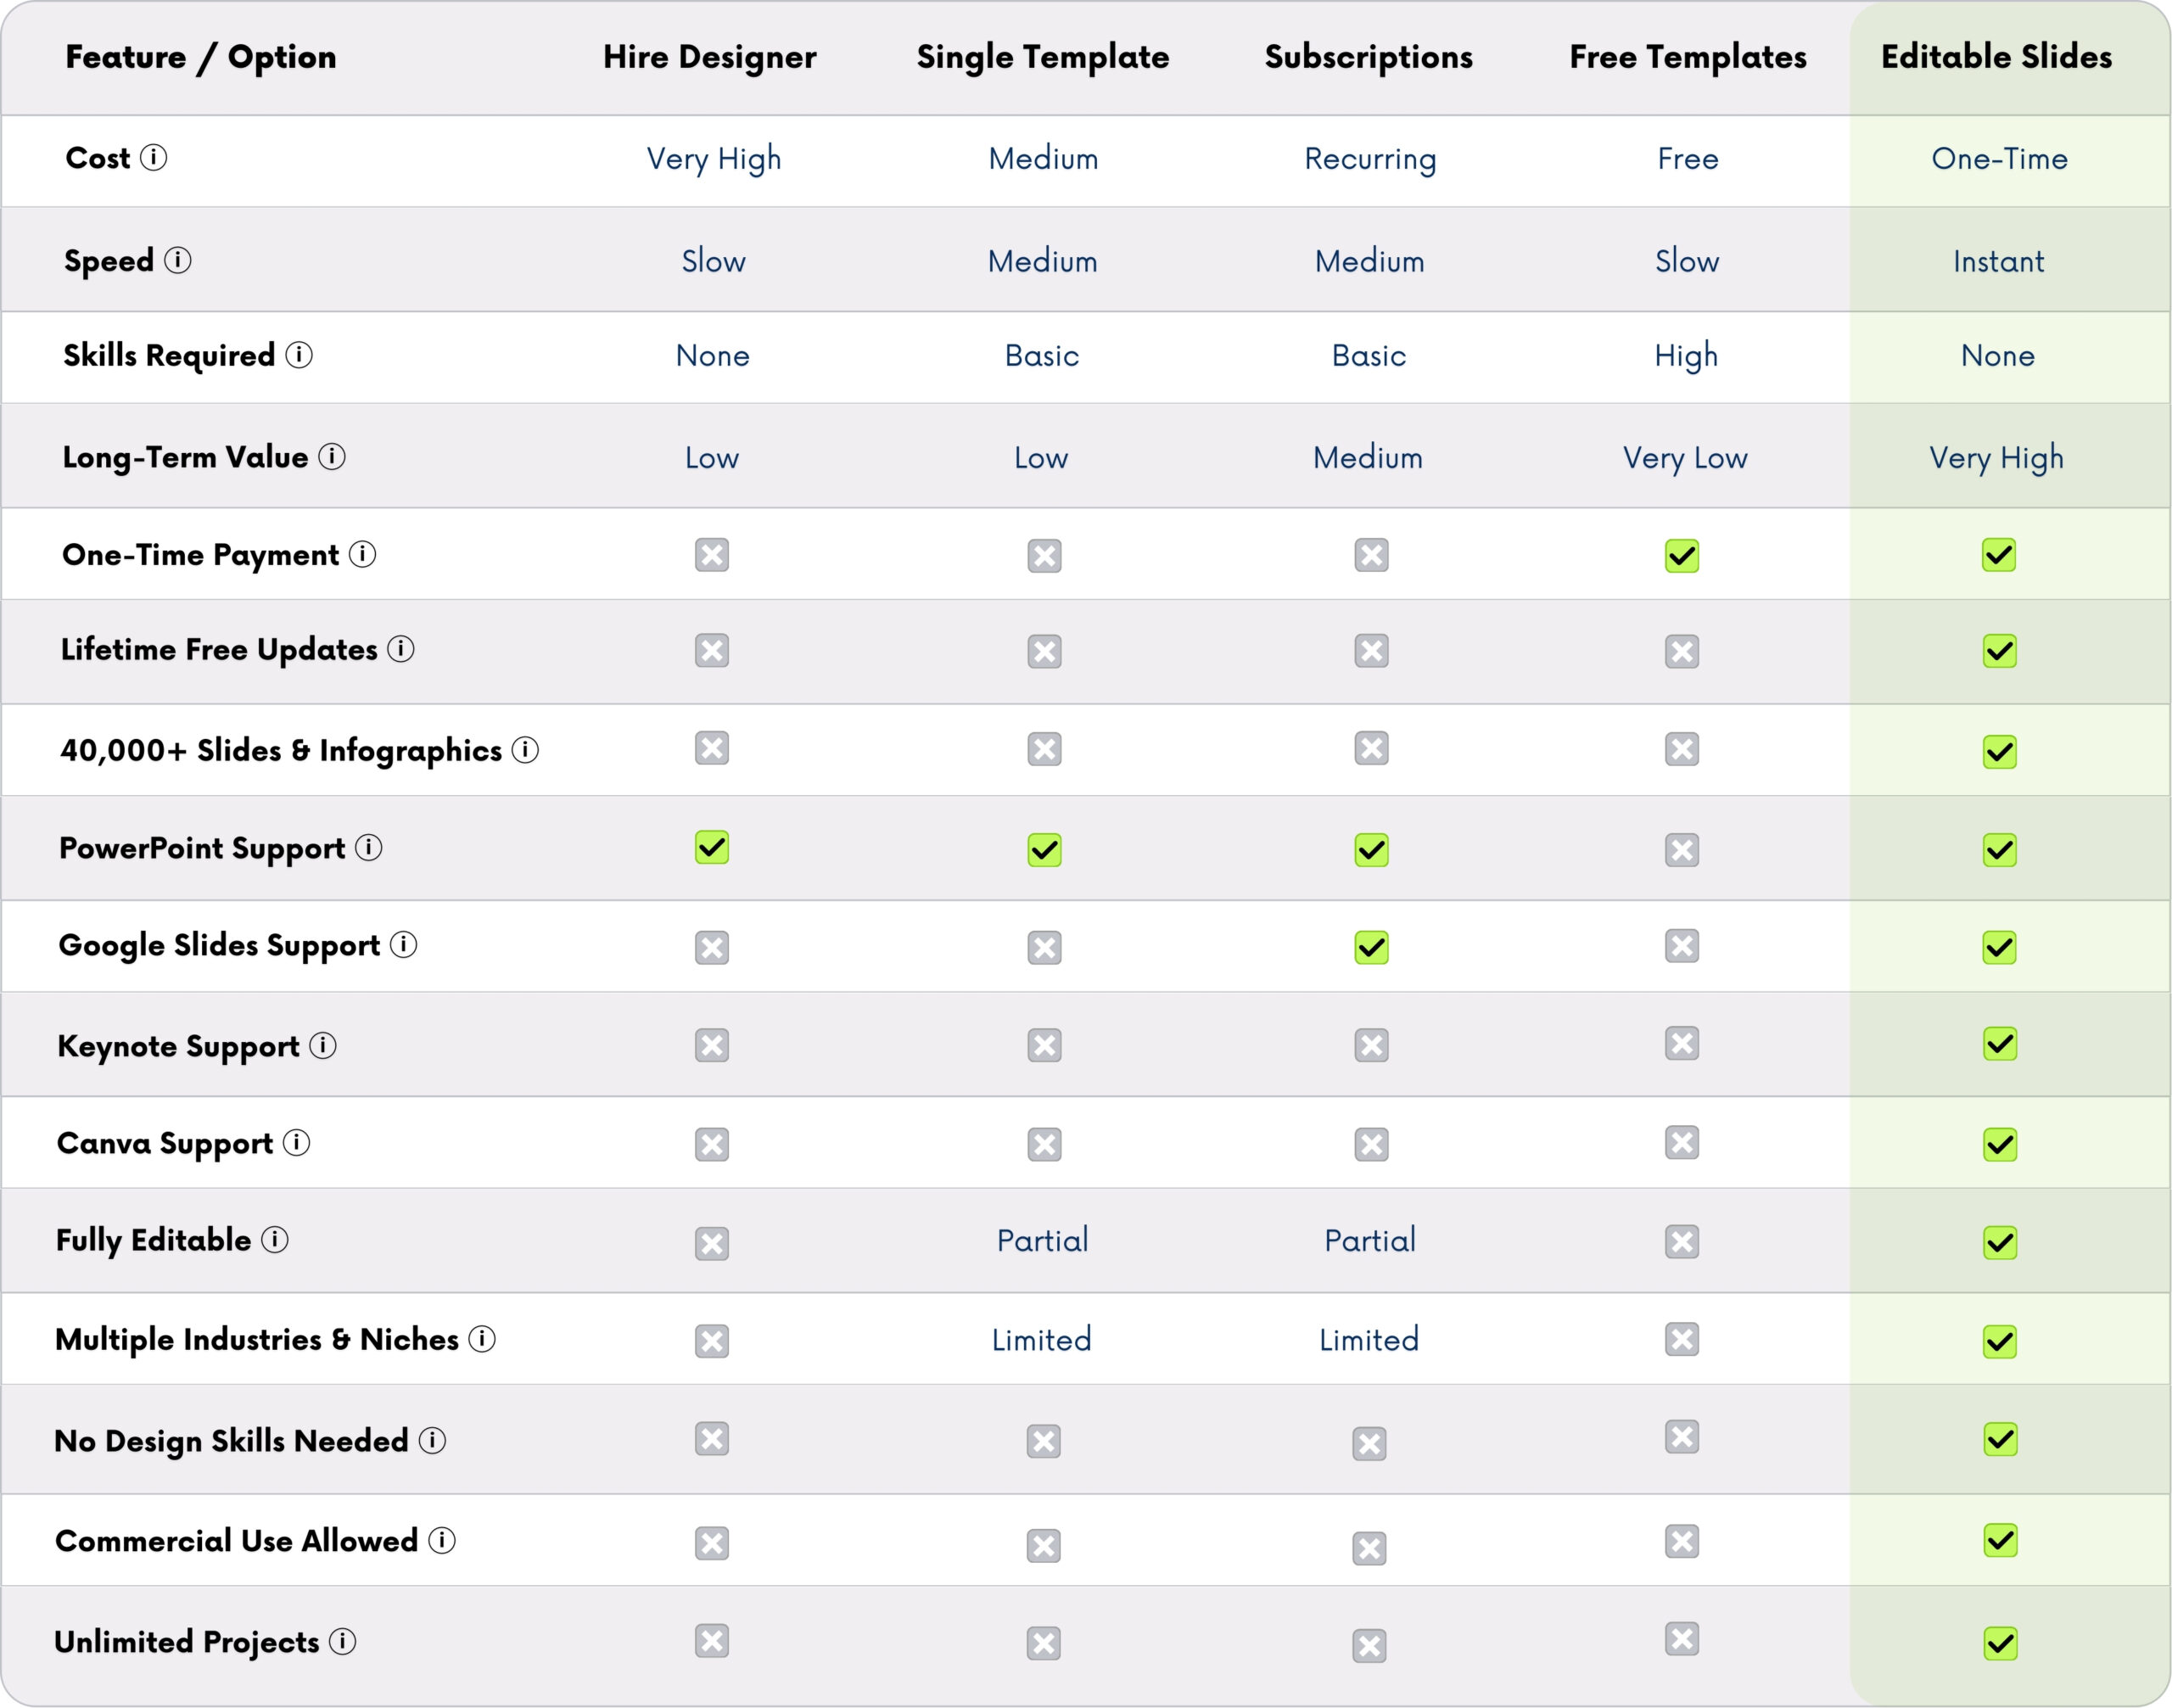Viewport: 2172px width, 1708px height.
Task: Click the Unlimited Projects info icon
Action: [x=342, y=1641]
